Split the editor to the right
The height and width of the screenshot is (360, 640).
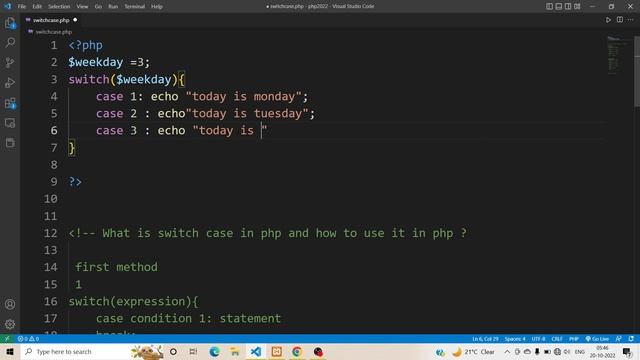click(x=620, y=20)
